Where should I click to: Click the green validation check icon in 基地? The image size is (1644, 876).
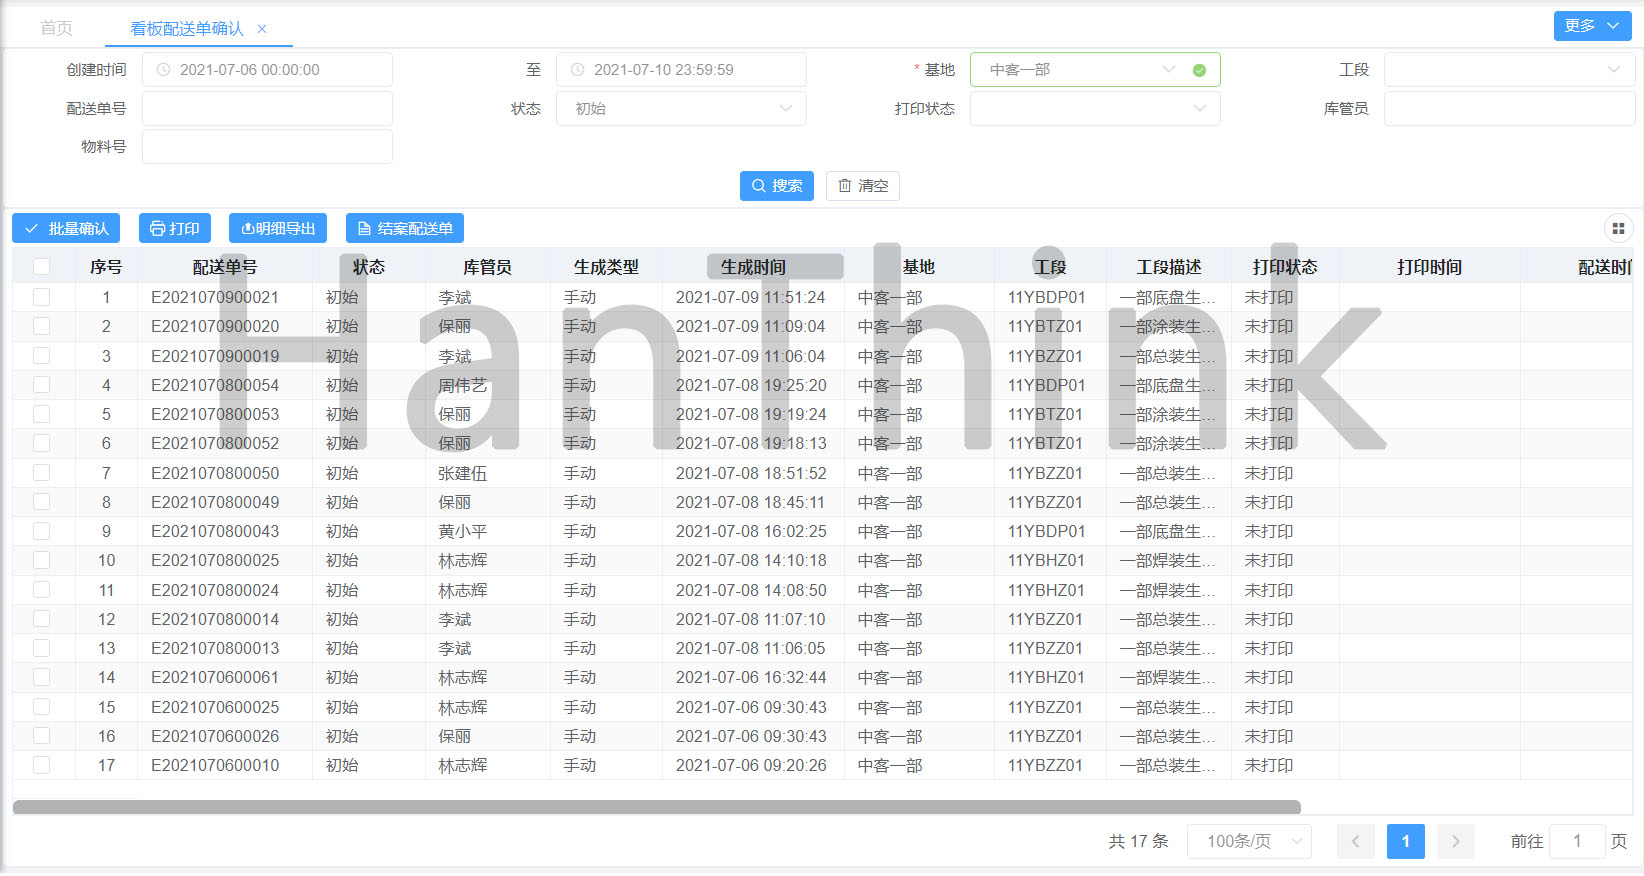(1199, 70)
